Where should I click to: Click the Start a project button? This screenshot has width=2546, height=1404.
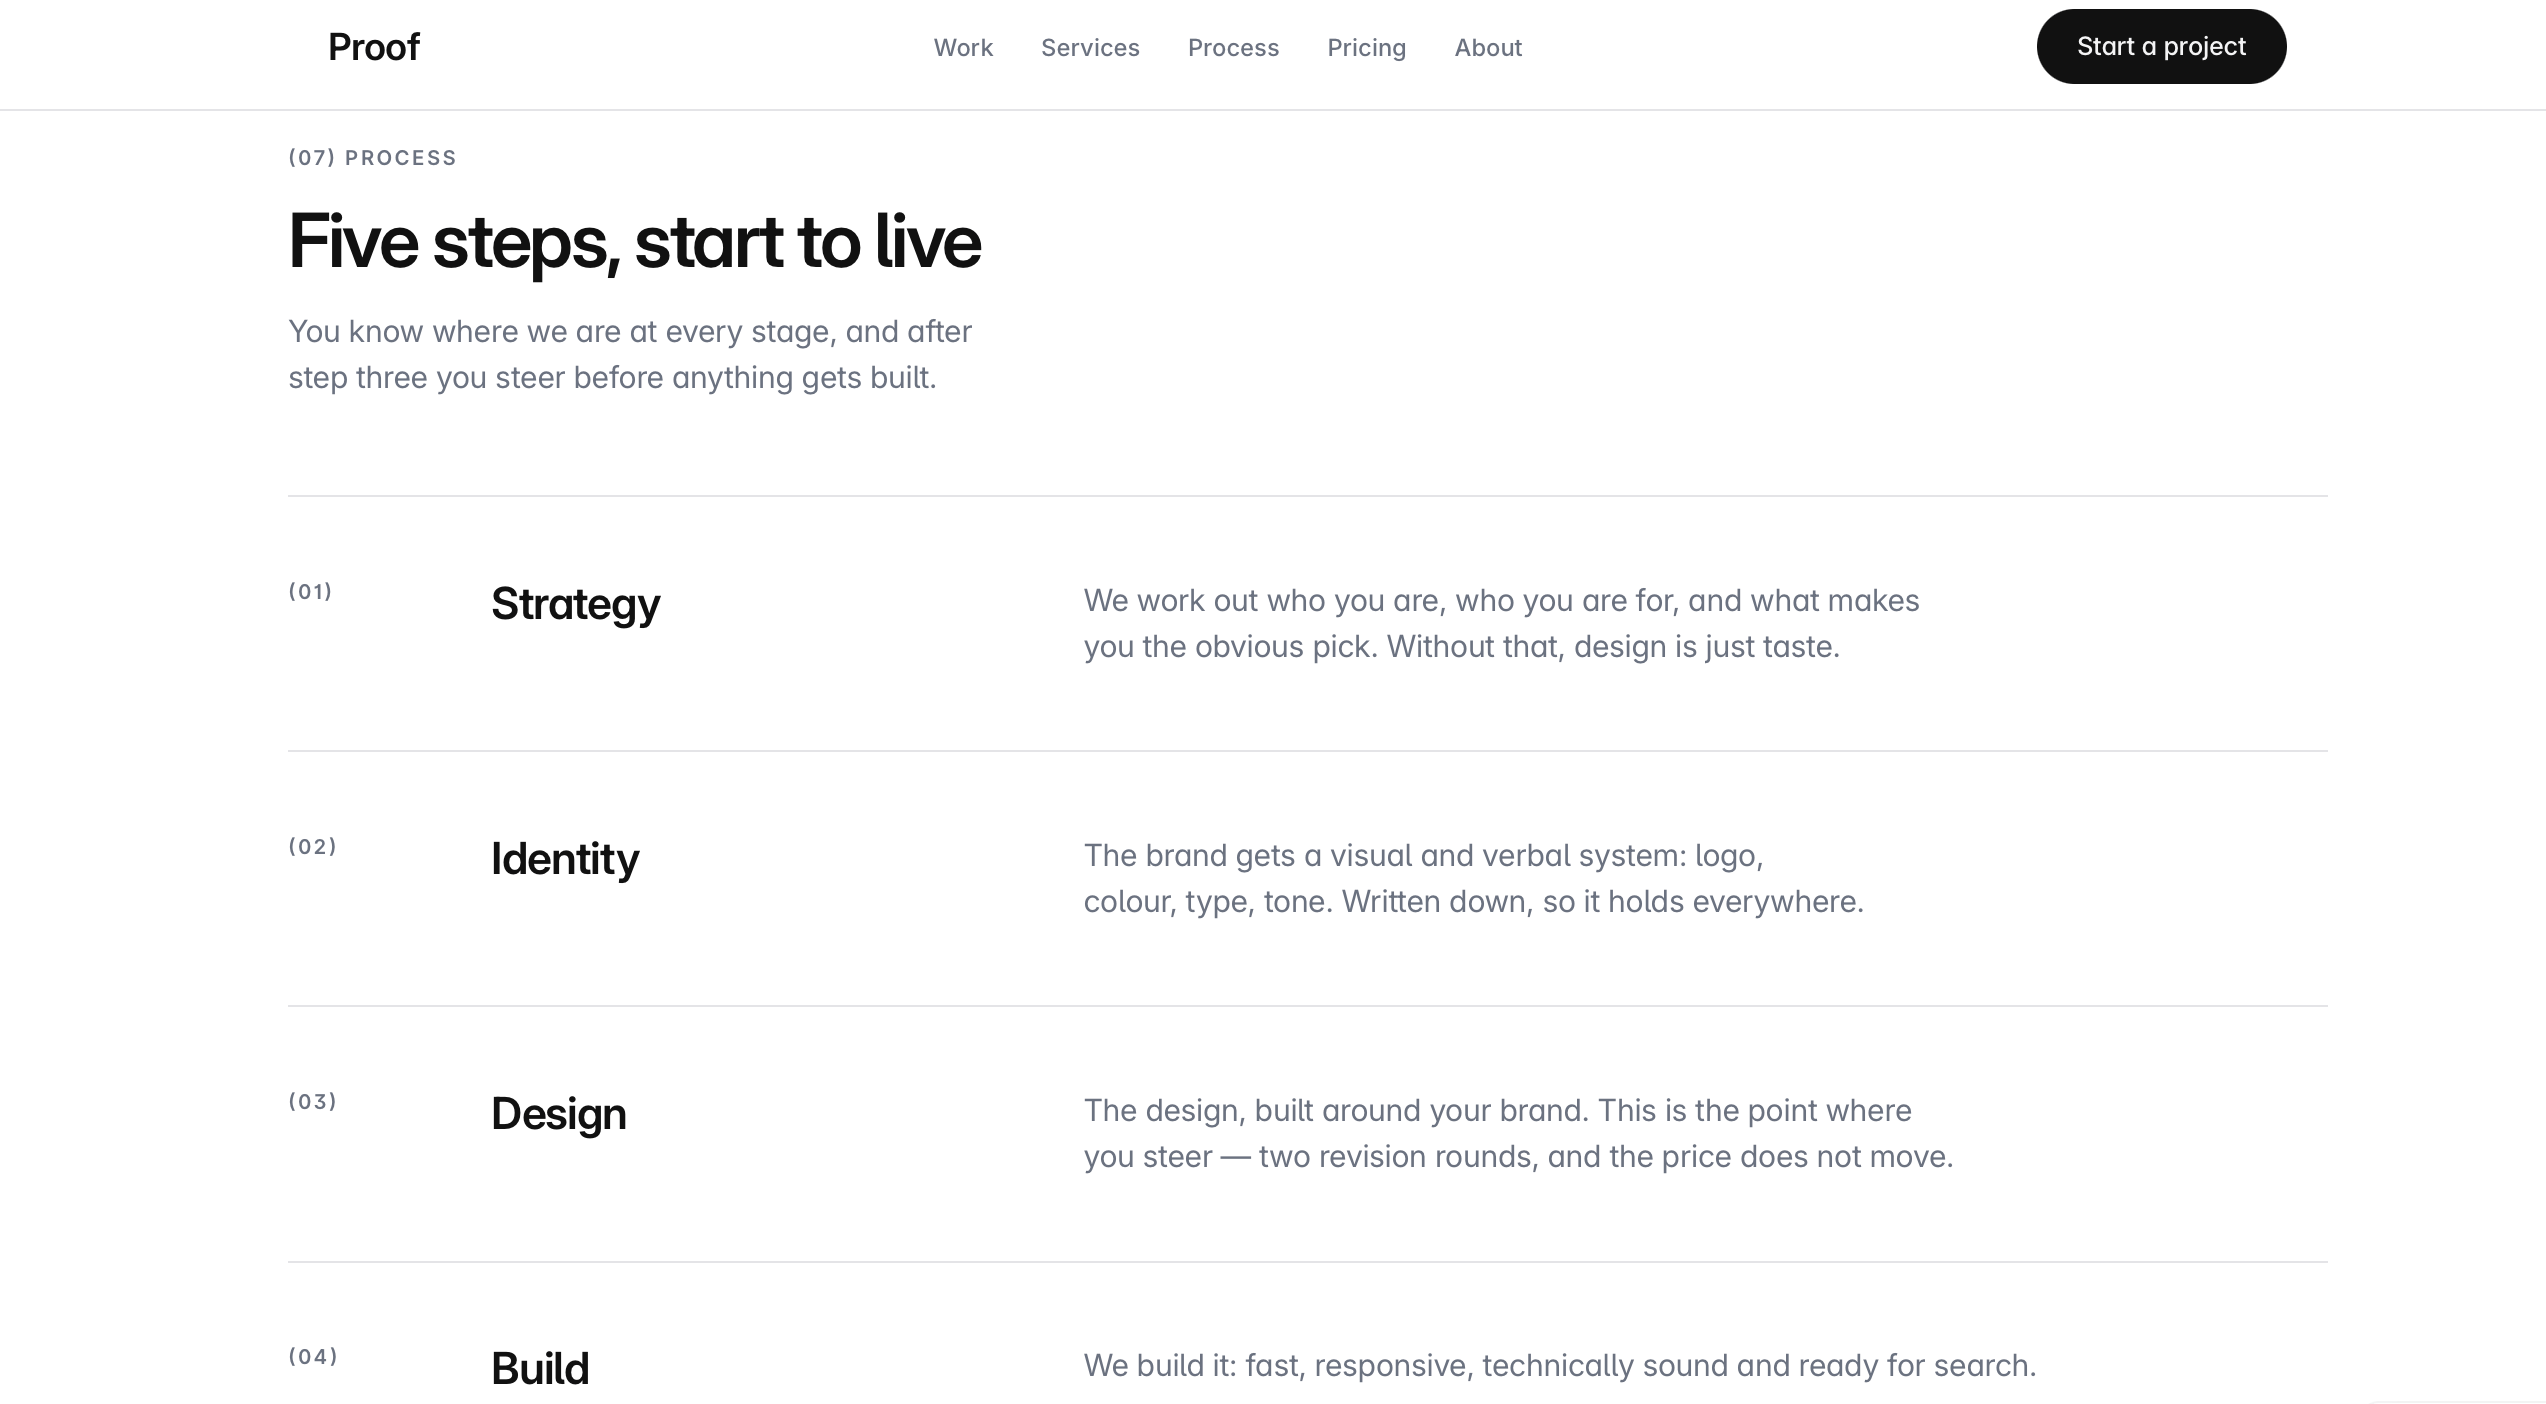point(2161,46)
